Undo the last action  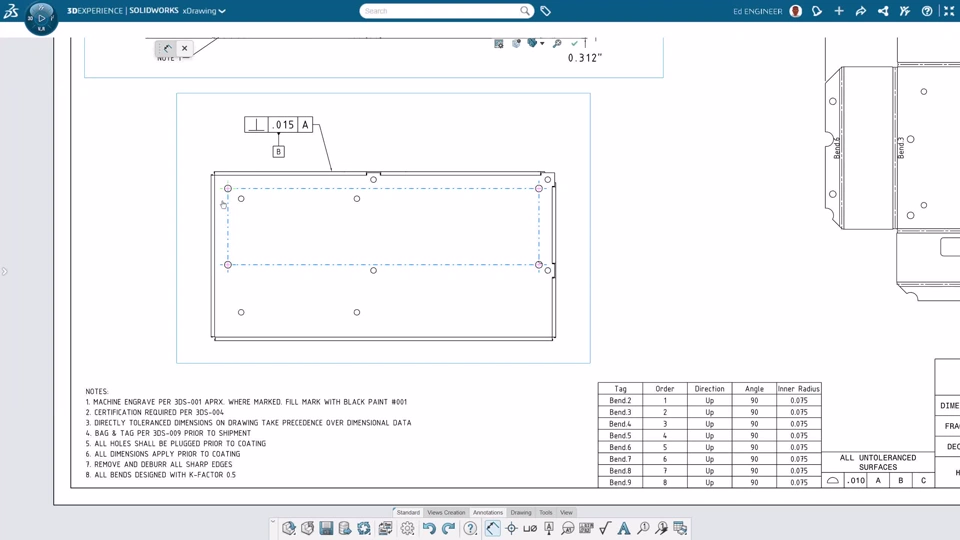pos(429,528)
